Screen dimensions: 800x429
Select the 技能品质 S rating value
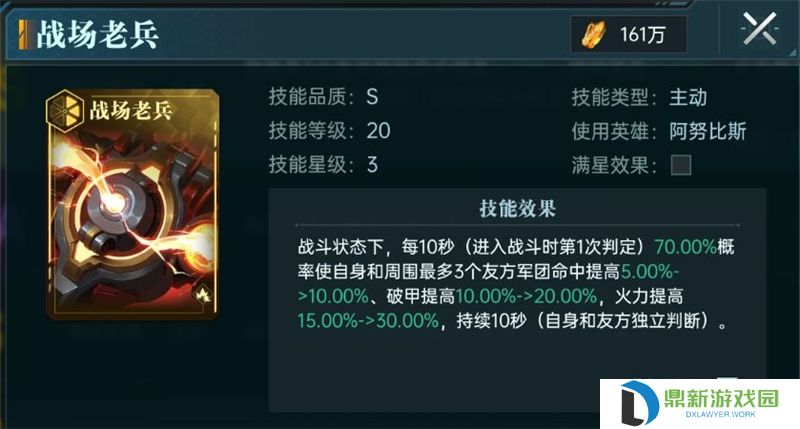[x=372, y=96]
